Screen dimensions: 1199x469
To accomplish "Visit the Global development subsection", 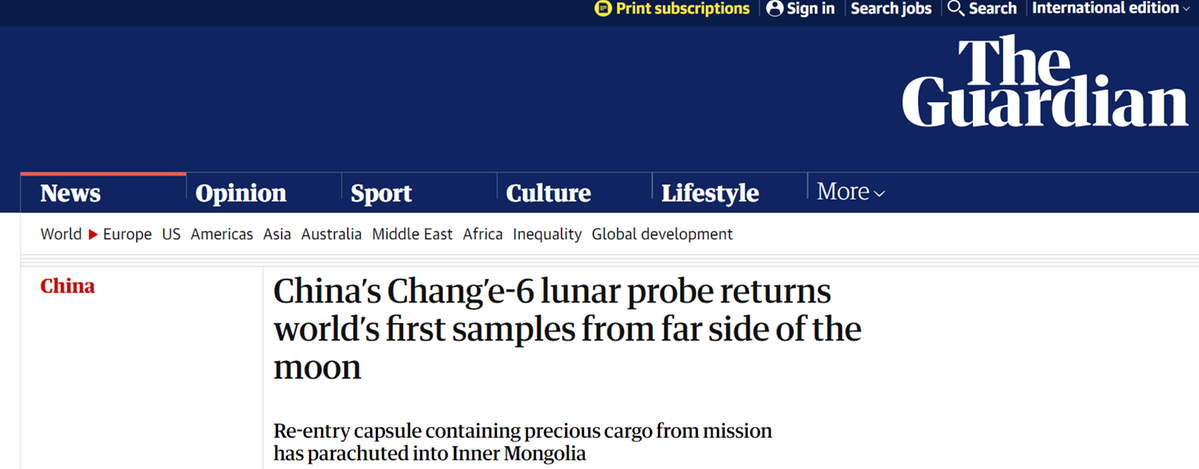I will coord(662,234).
